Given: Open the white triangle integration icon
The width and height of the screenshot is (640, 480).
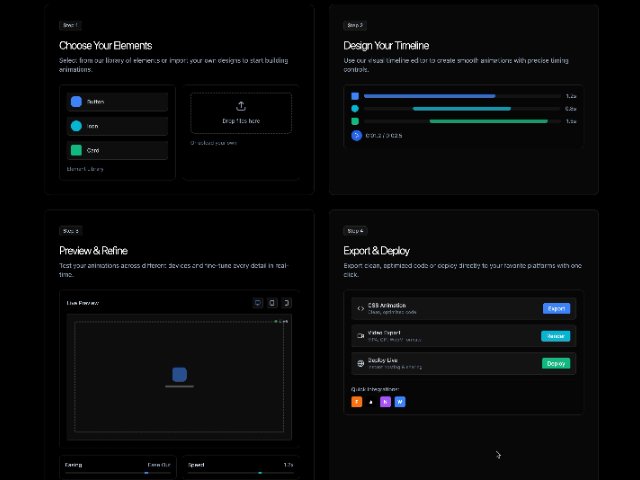Looking at the screenshot, I should click(371, 402).
